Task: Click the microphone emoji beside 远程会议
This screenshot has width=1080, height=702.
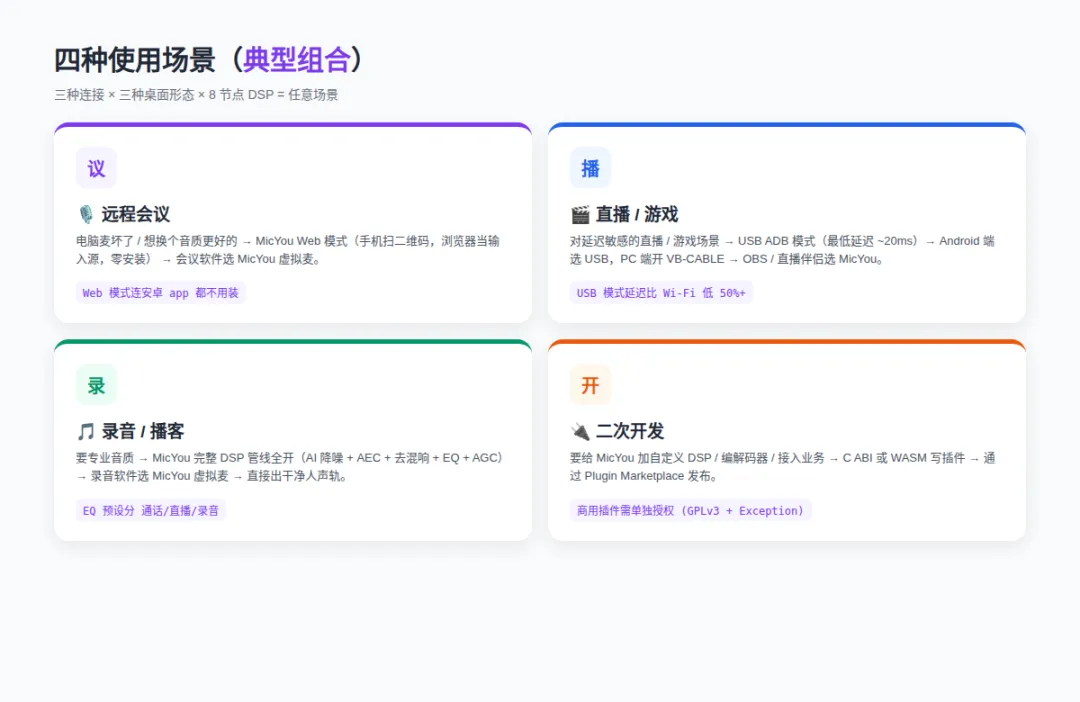Action: pyautogui.click(x=85, y=214)
